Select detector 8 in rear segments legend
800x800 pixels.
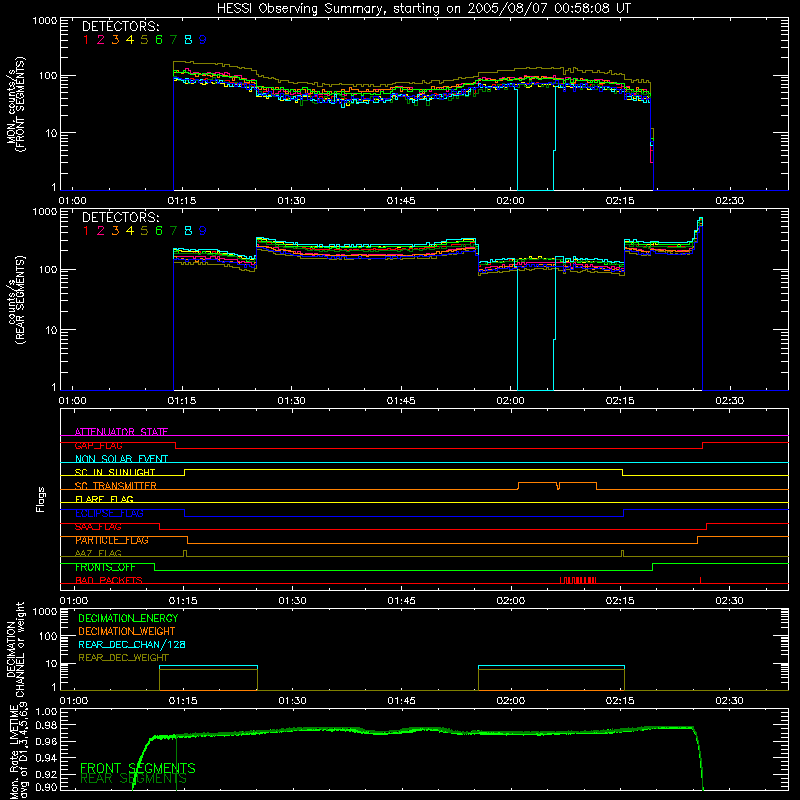click(x=188, y=231)
